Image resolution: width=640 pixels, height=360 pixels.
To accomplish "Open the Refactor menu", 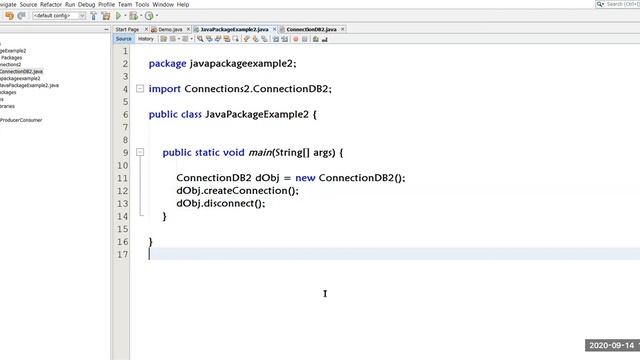I will pyautogui.click(x=51, y=4).
